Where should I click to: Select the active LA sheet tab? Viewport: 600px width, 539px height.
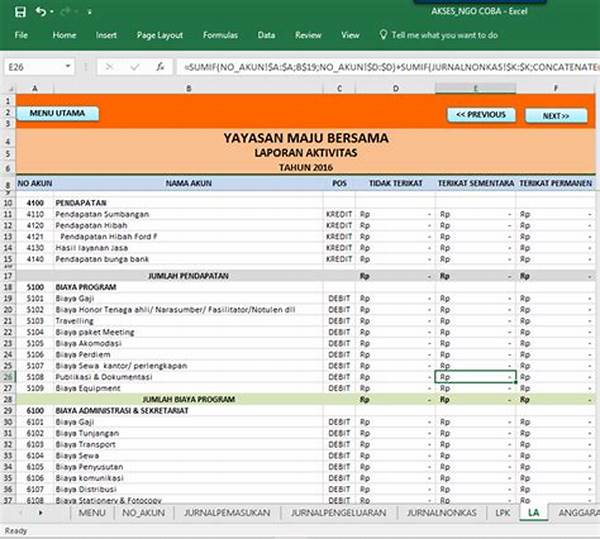[x=533, y=513]
